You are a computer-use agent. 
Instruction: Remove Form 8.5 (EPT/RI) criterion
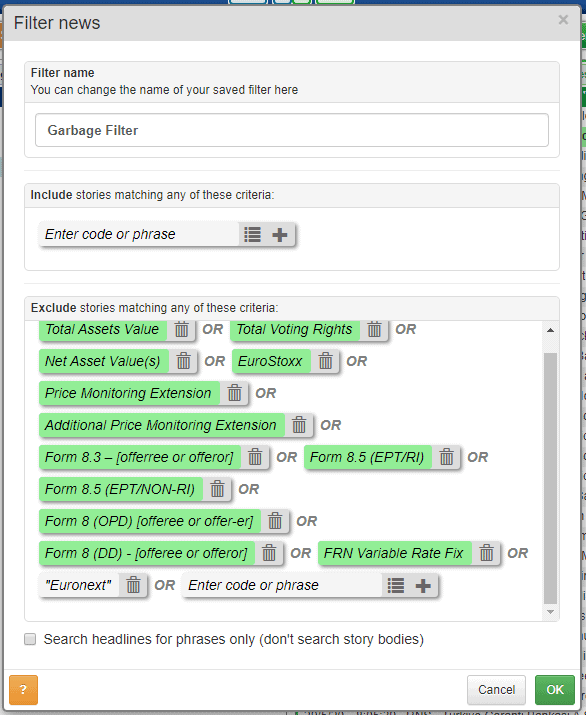(x=446, y=457)
